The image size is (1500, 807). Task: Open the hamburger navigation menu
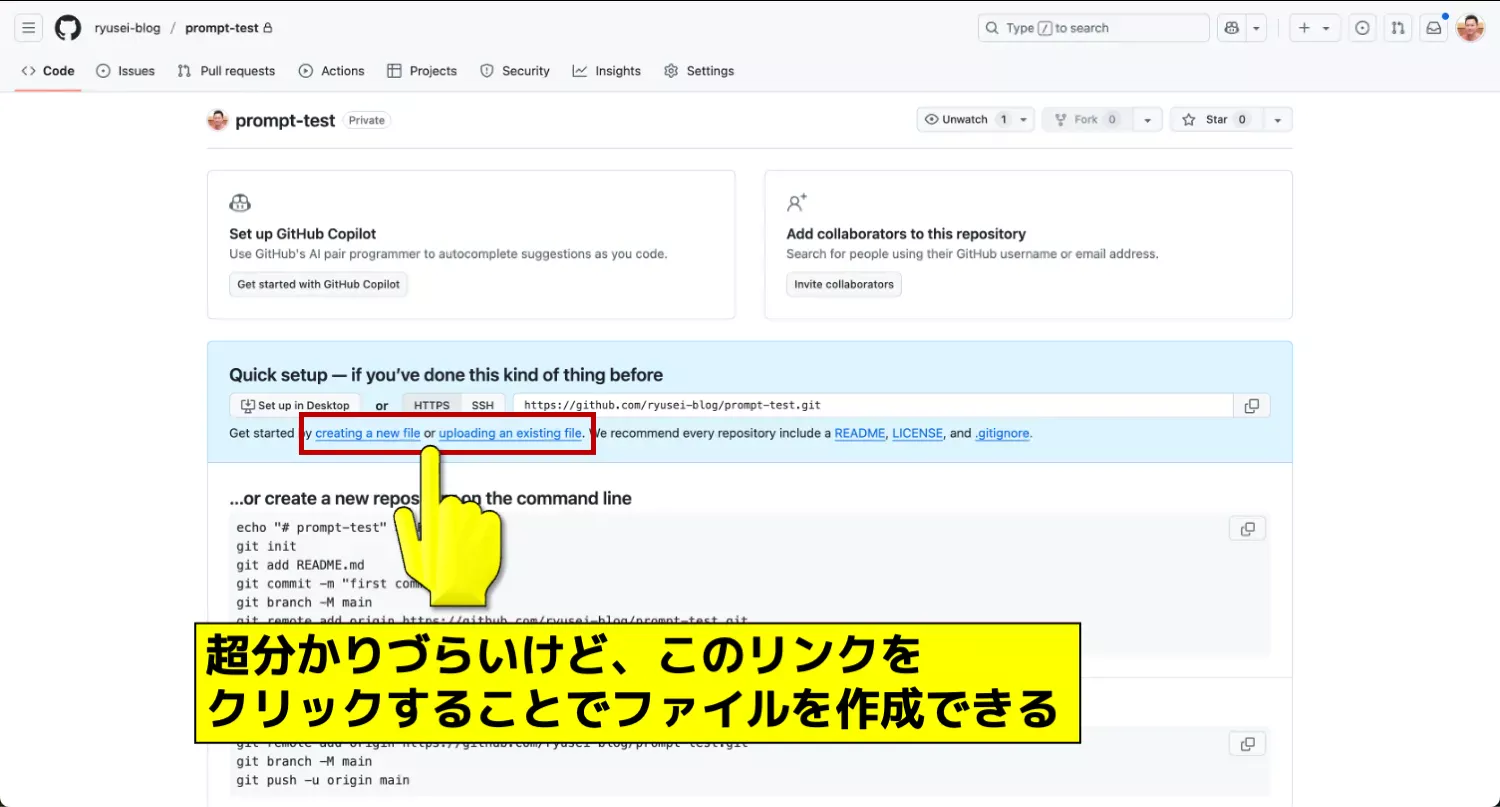coord(29,28)
